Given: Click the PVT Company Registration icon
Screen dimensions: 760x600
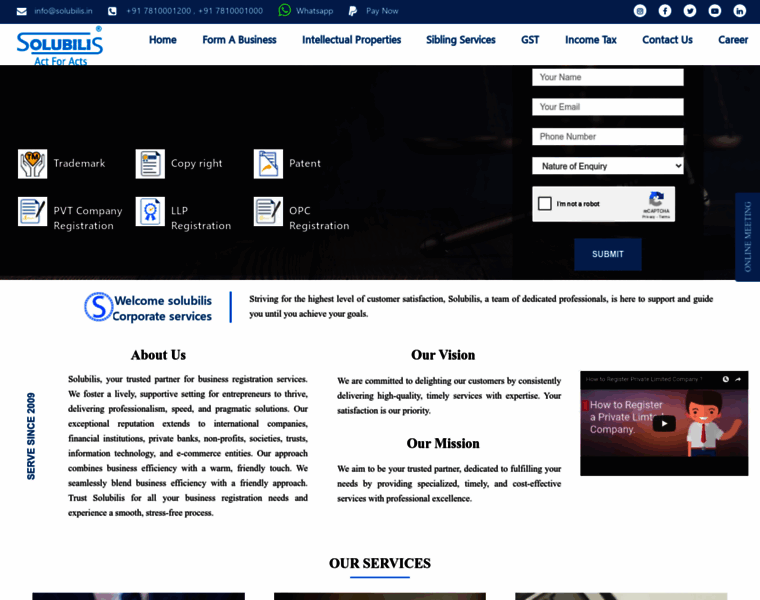Looking at the screenshot, I should click(x=32, y=211).
